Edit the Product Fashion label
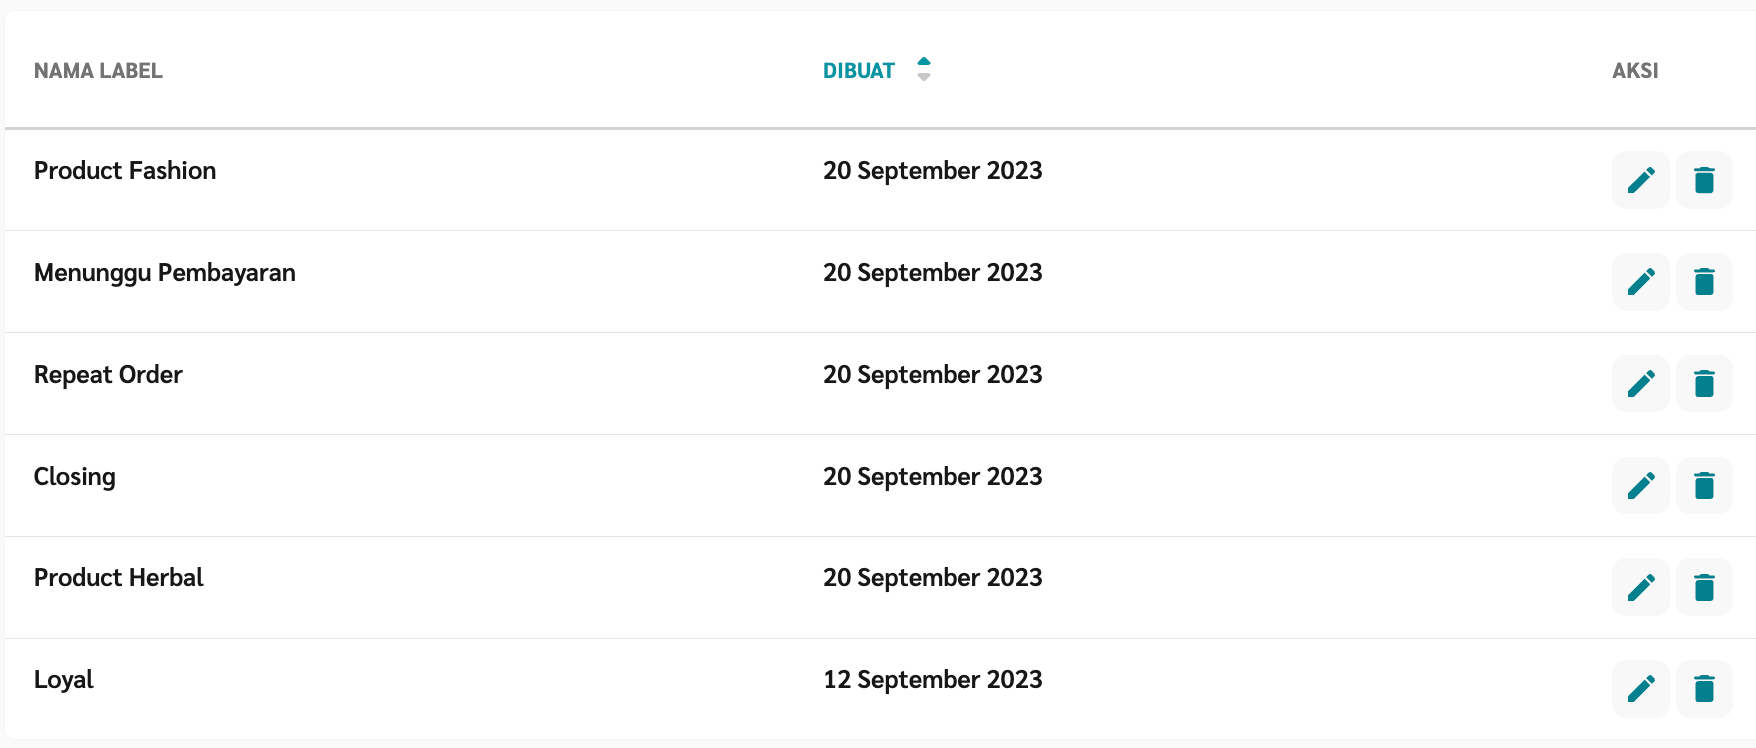1756x748 pixels. [x=1640, y=180]
